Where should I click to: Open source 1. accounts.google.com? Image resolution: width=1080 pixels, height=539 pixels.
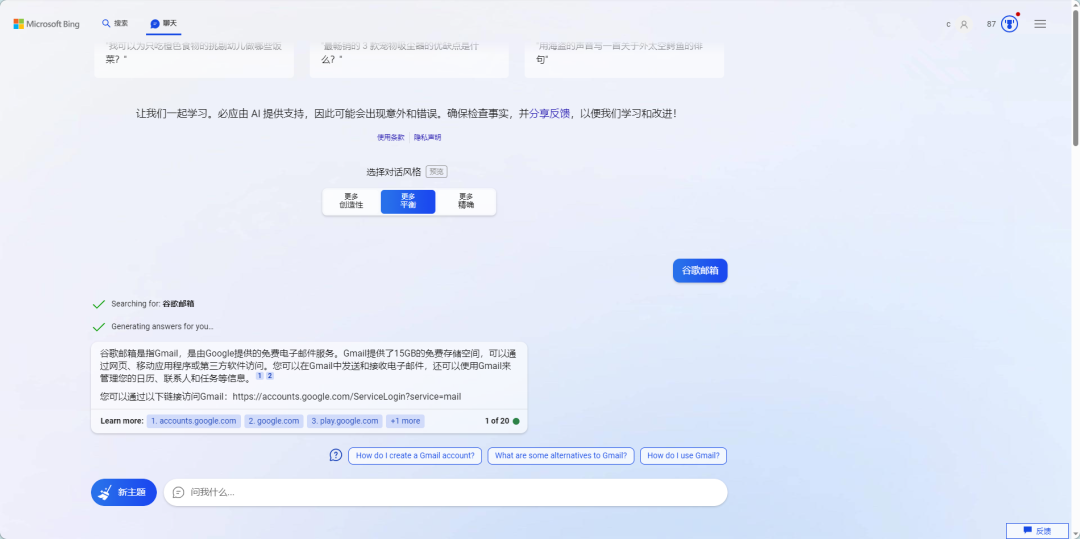[194, 421]
